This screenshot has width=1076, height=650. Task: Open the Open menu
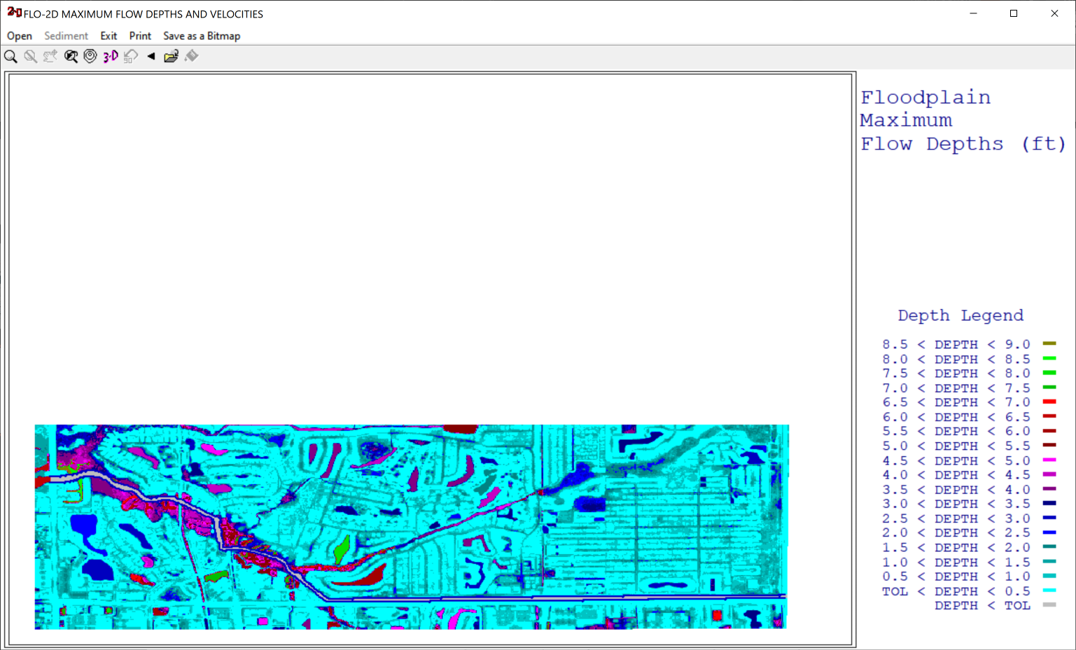20,36
